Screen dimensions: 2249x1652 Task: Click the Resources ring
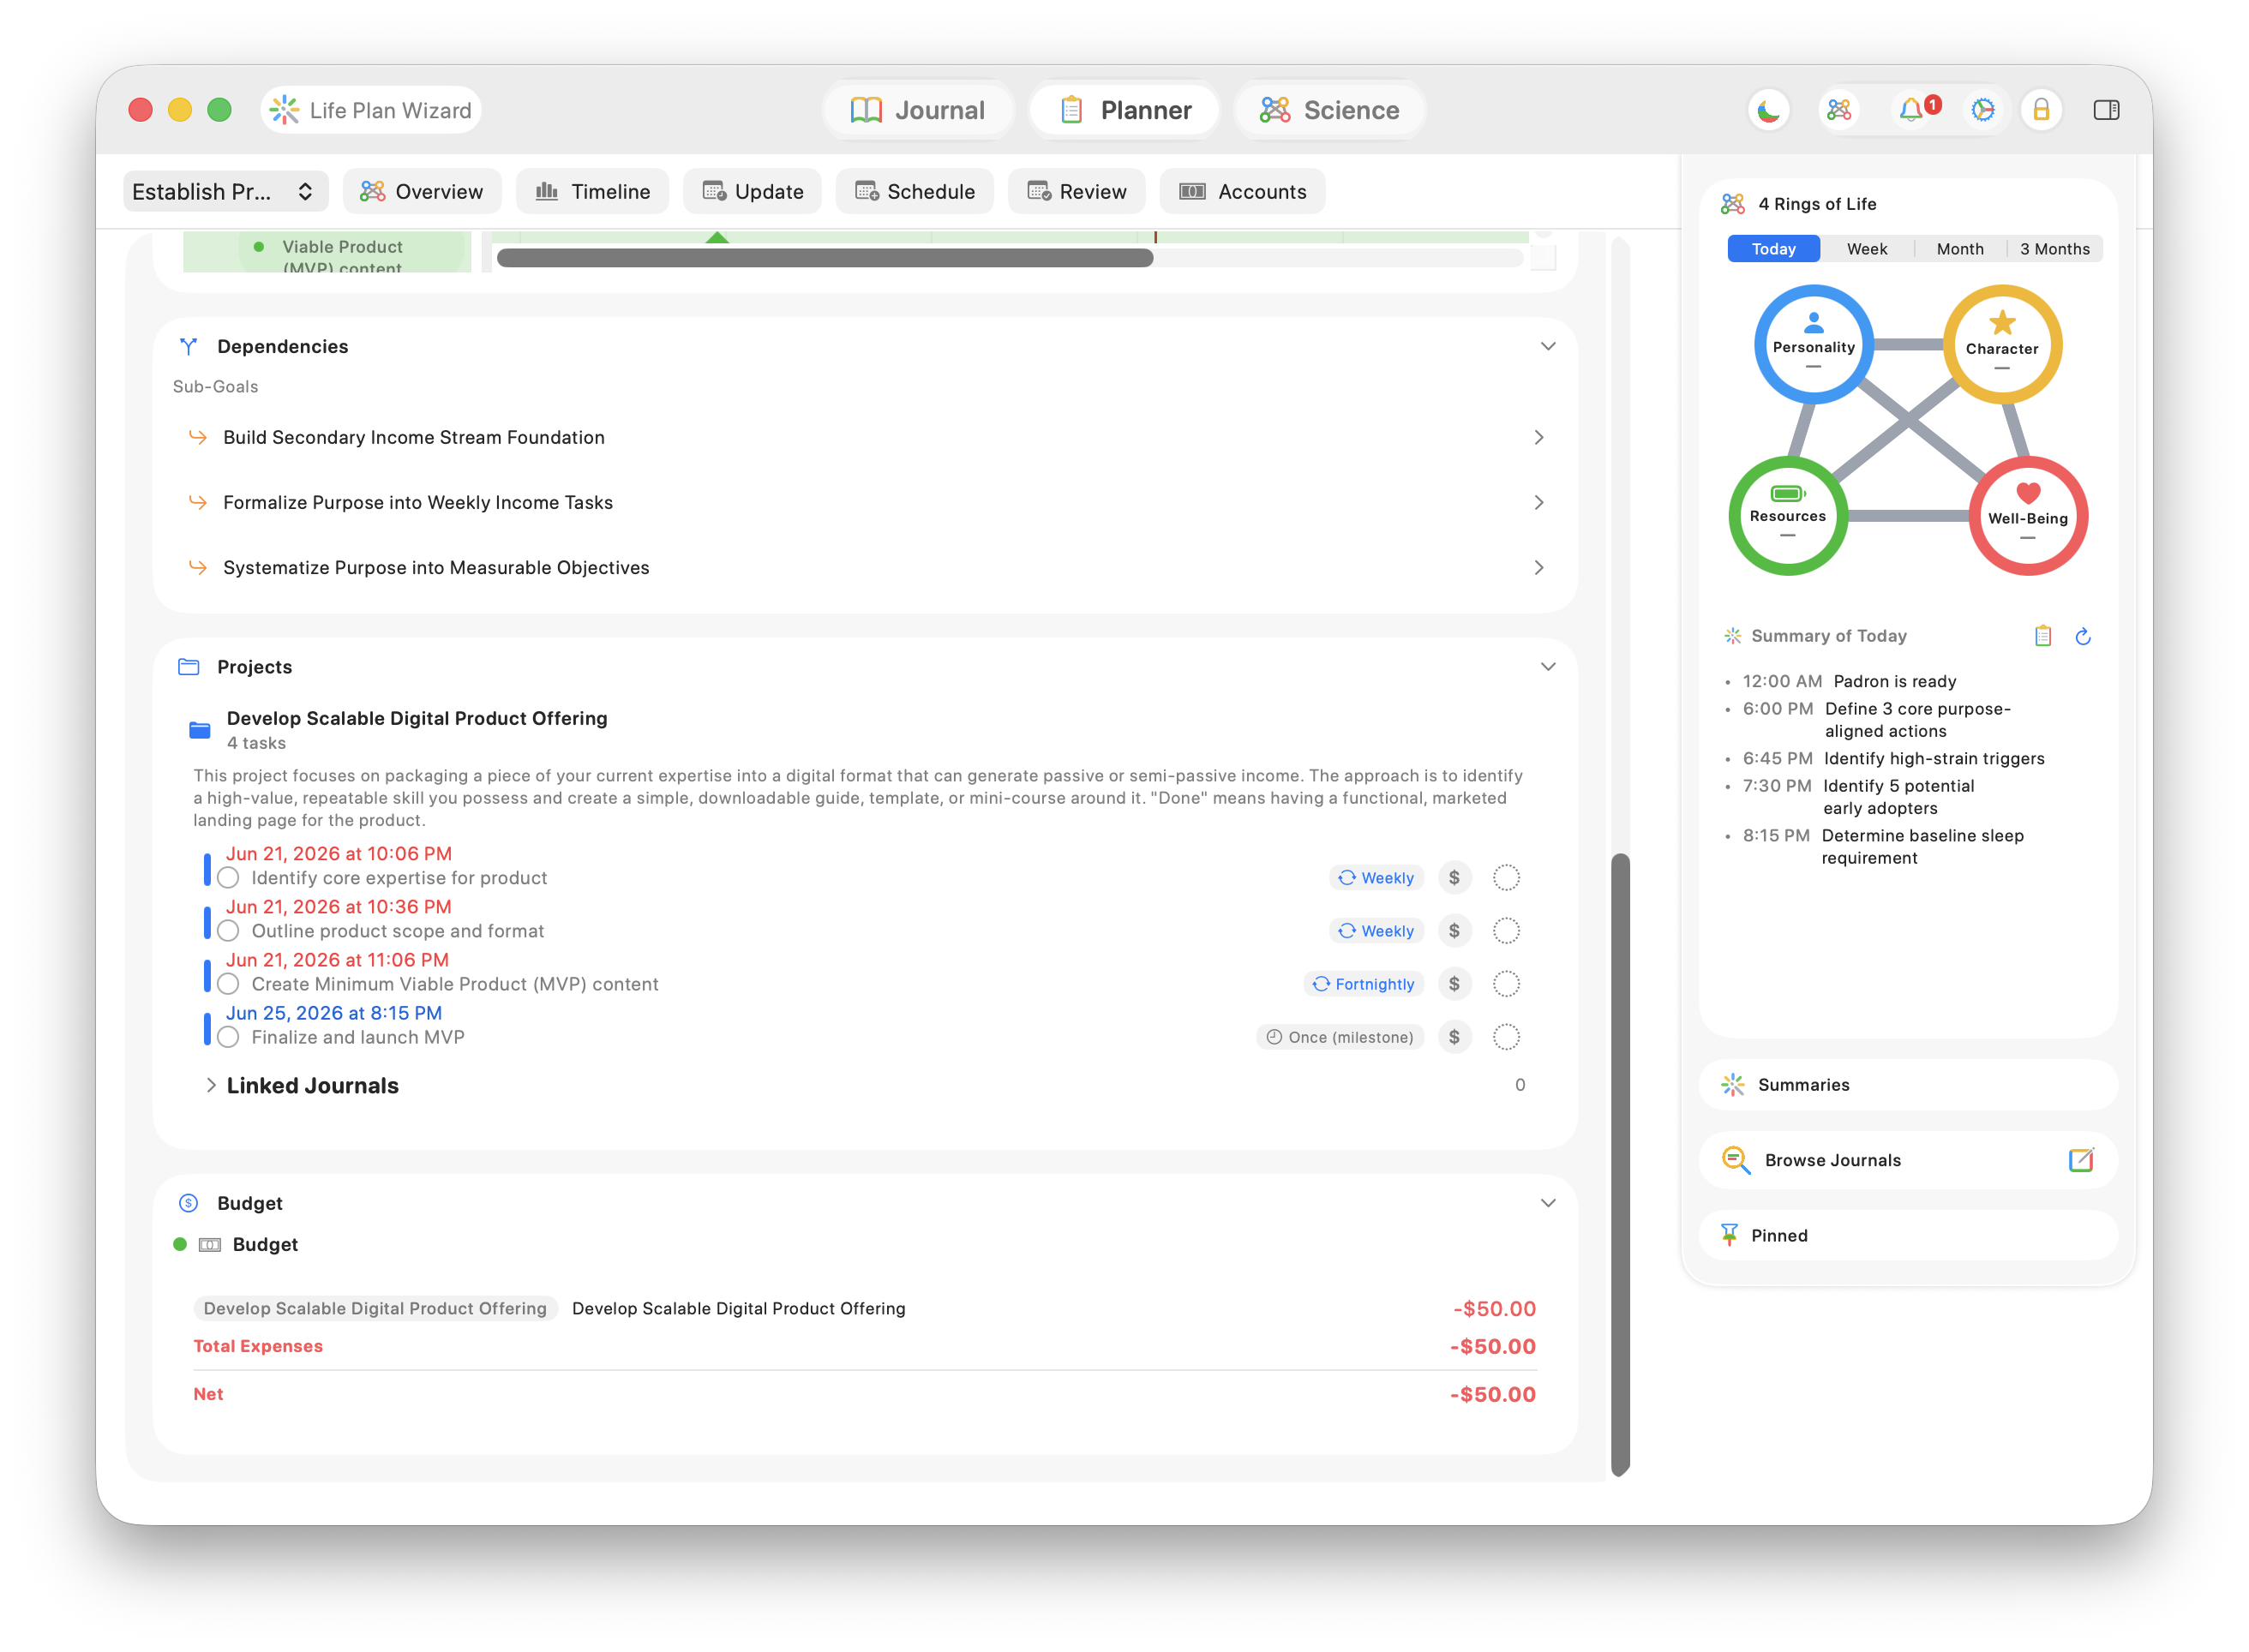click(1787, 515)
